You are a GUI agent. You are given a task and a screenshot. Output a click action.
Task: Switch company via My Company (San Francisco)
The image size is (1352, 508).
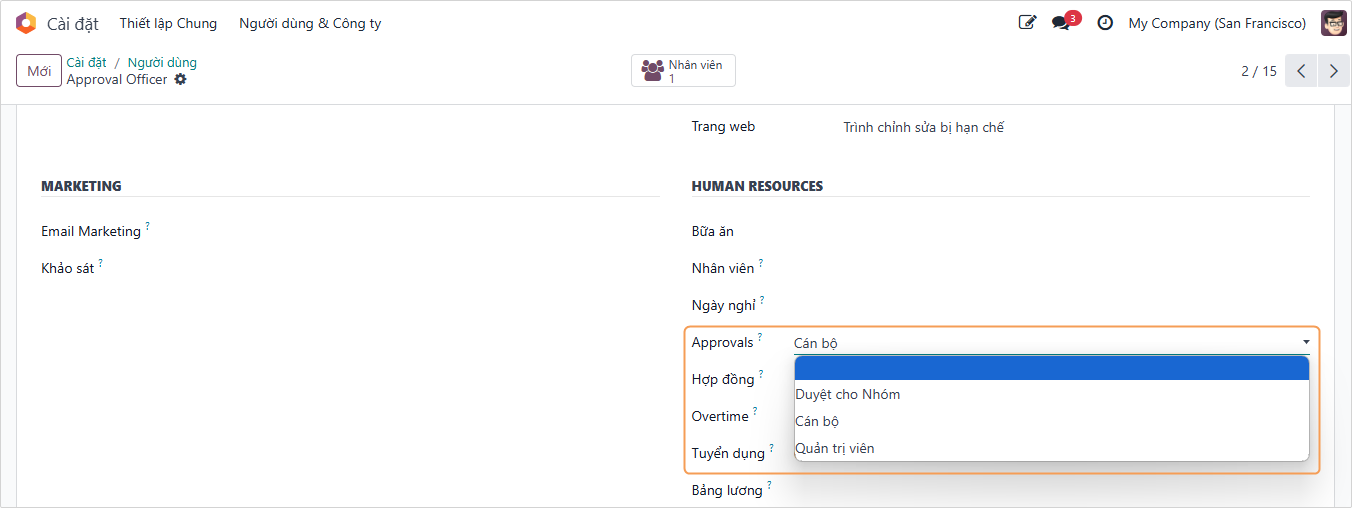click(x=1217, y=23)
